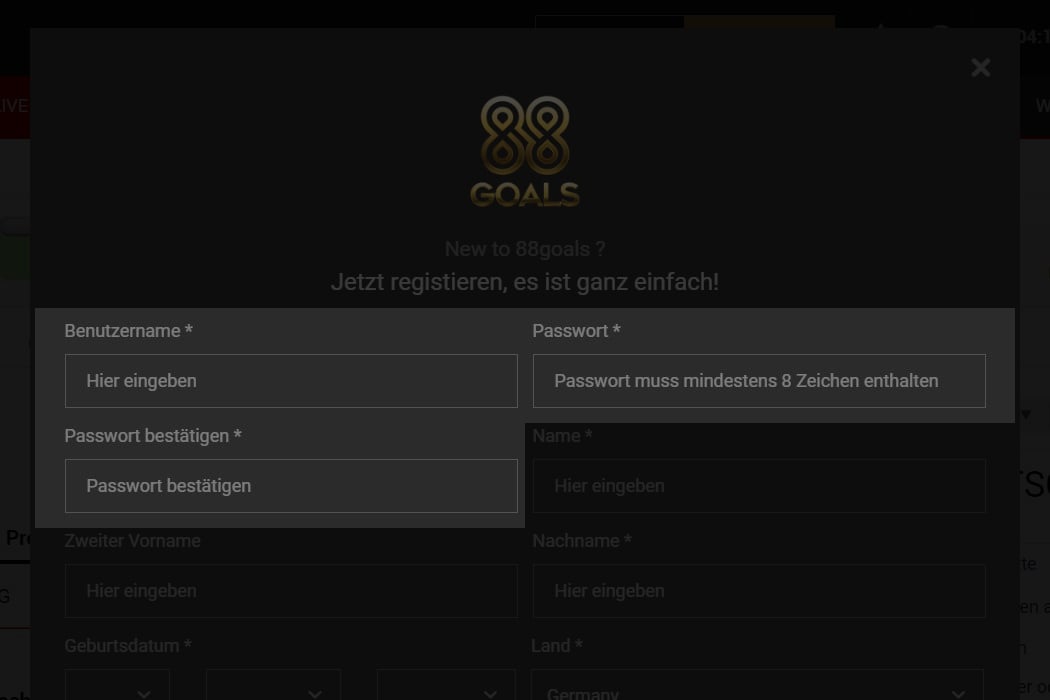This screenshot has height=700, width=1050.
Task: Select the Passwort bestätigen input box
Action: coord(291,486)
